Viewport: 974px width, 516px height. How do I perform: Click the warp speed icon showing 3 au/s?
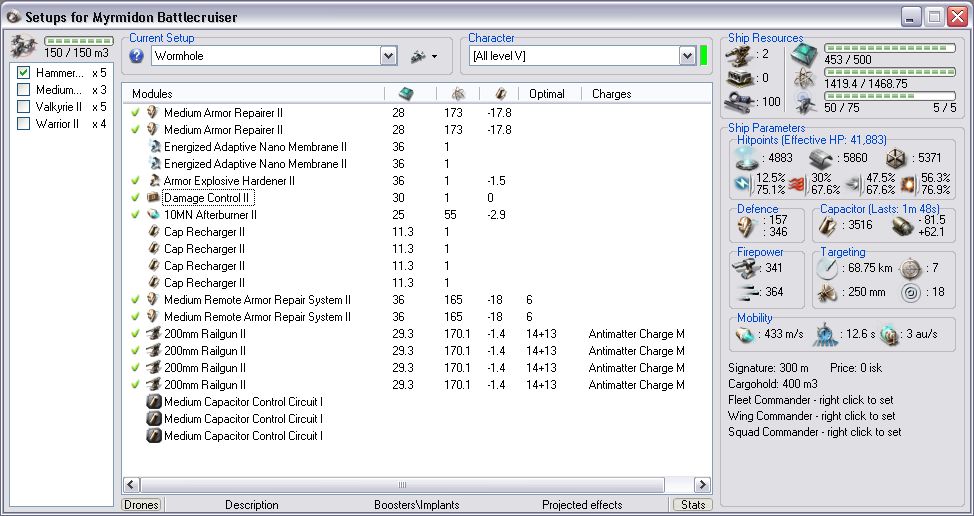890,334
